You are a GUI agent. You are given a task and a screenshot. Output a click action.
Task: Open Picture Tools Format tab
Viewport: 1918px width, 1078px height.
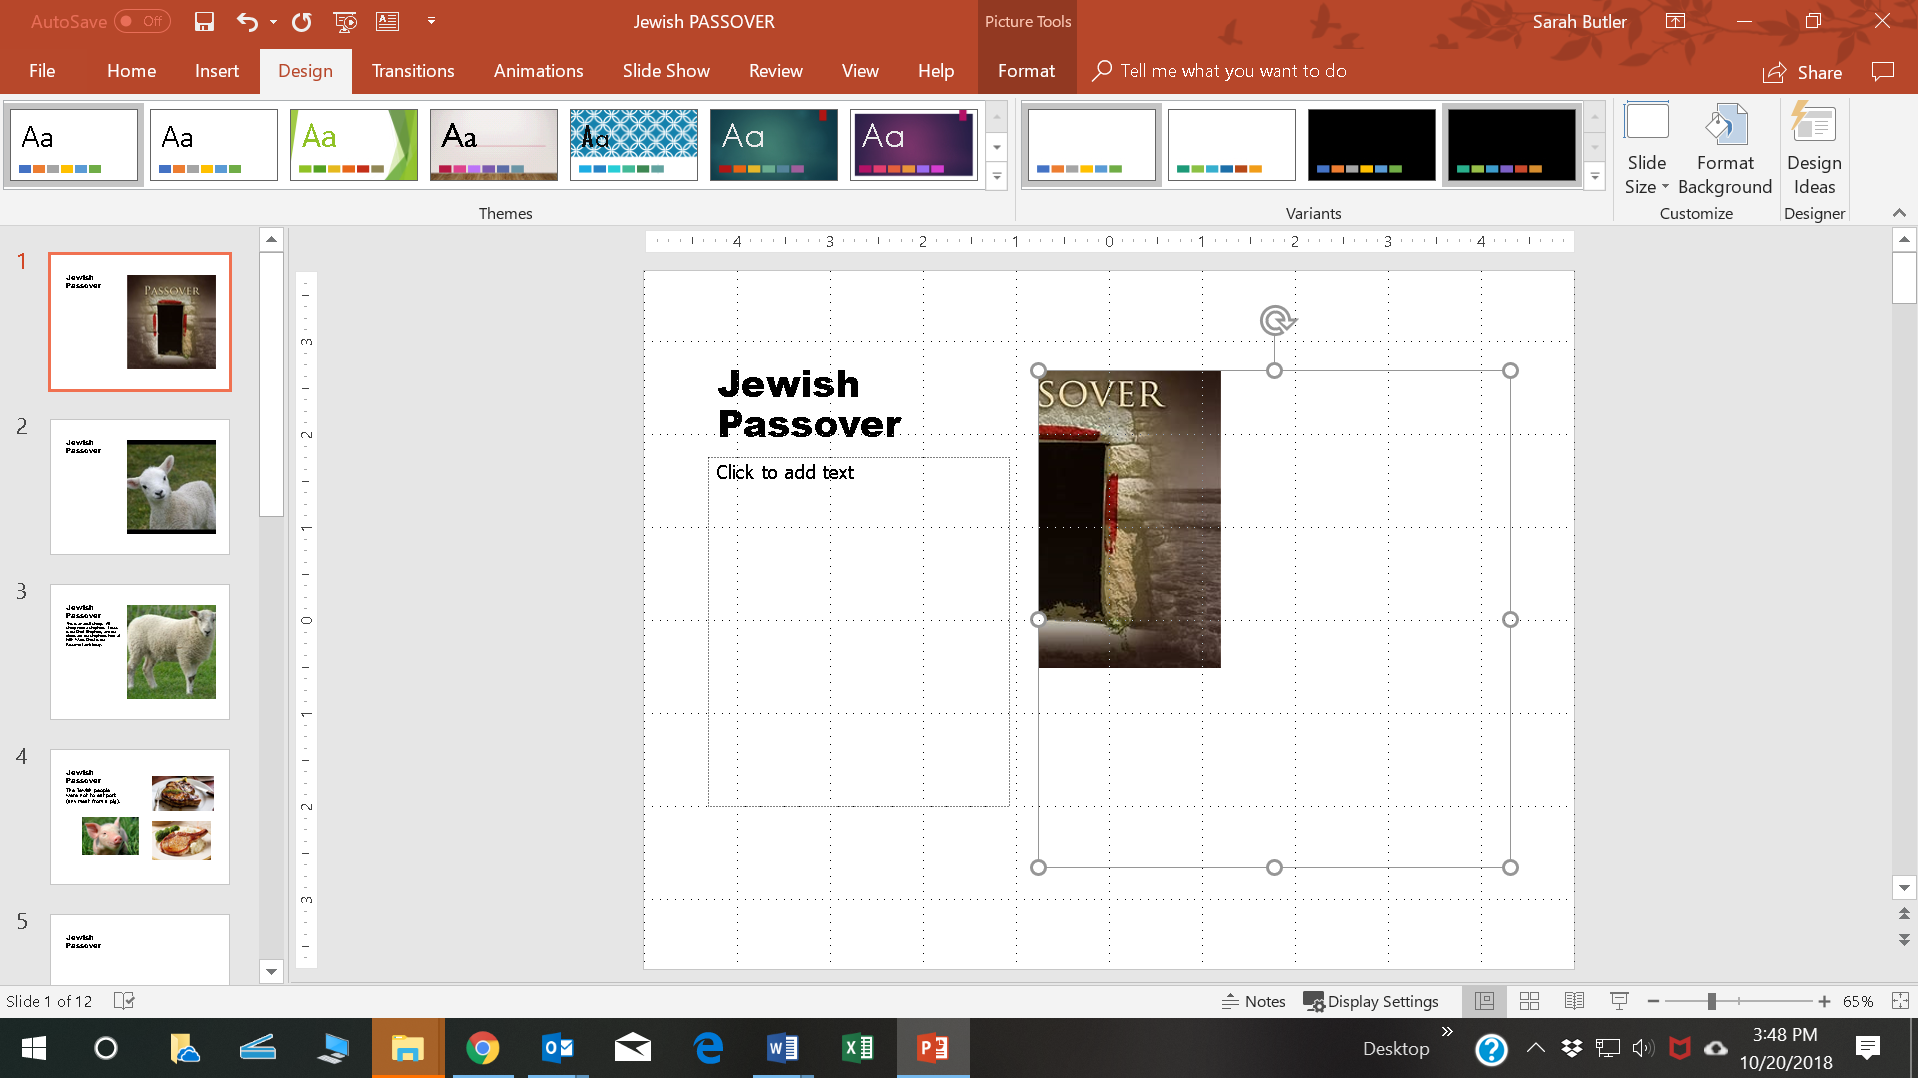[x=1026, y=71]
